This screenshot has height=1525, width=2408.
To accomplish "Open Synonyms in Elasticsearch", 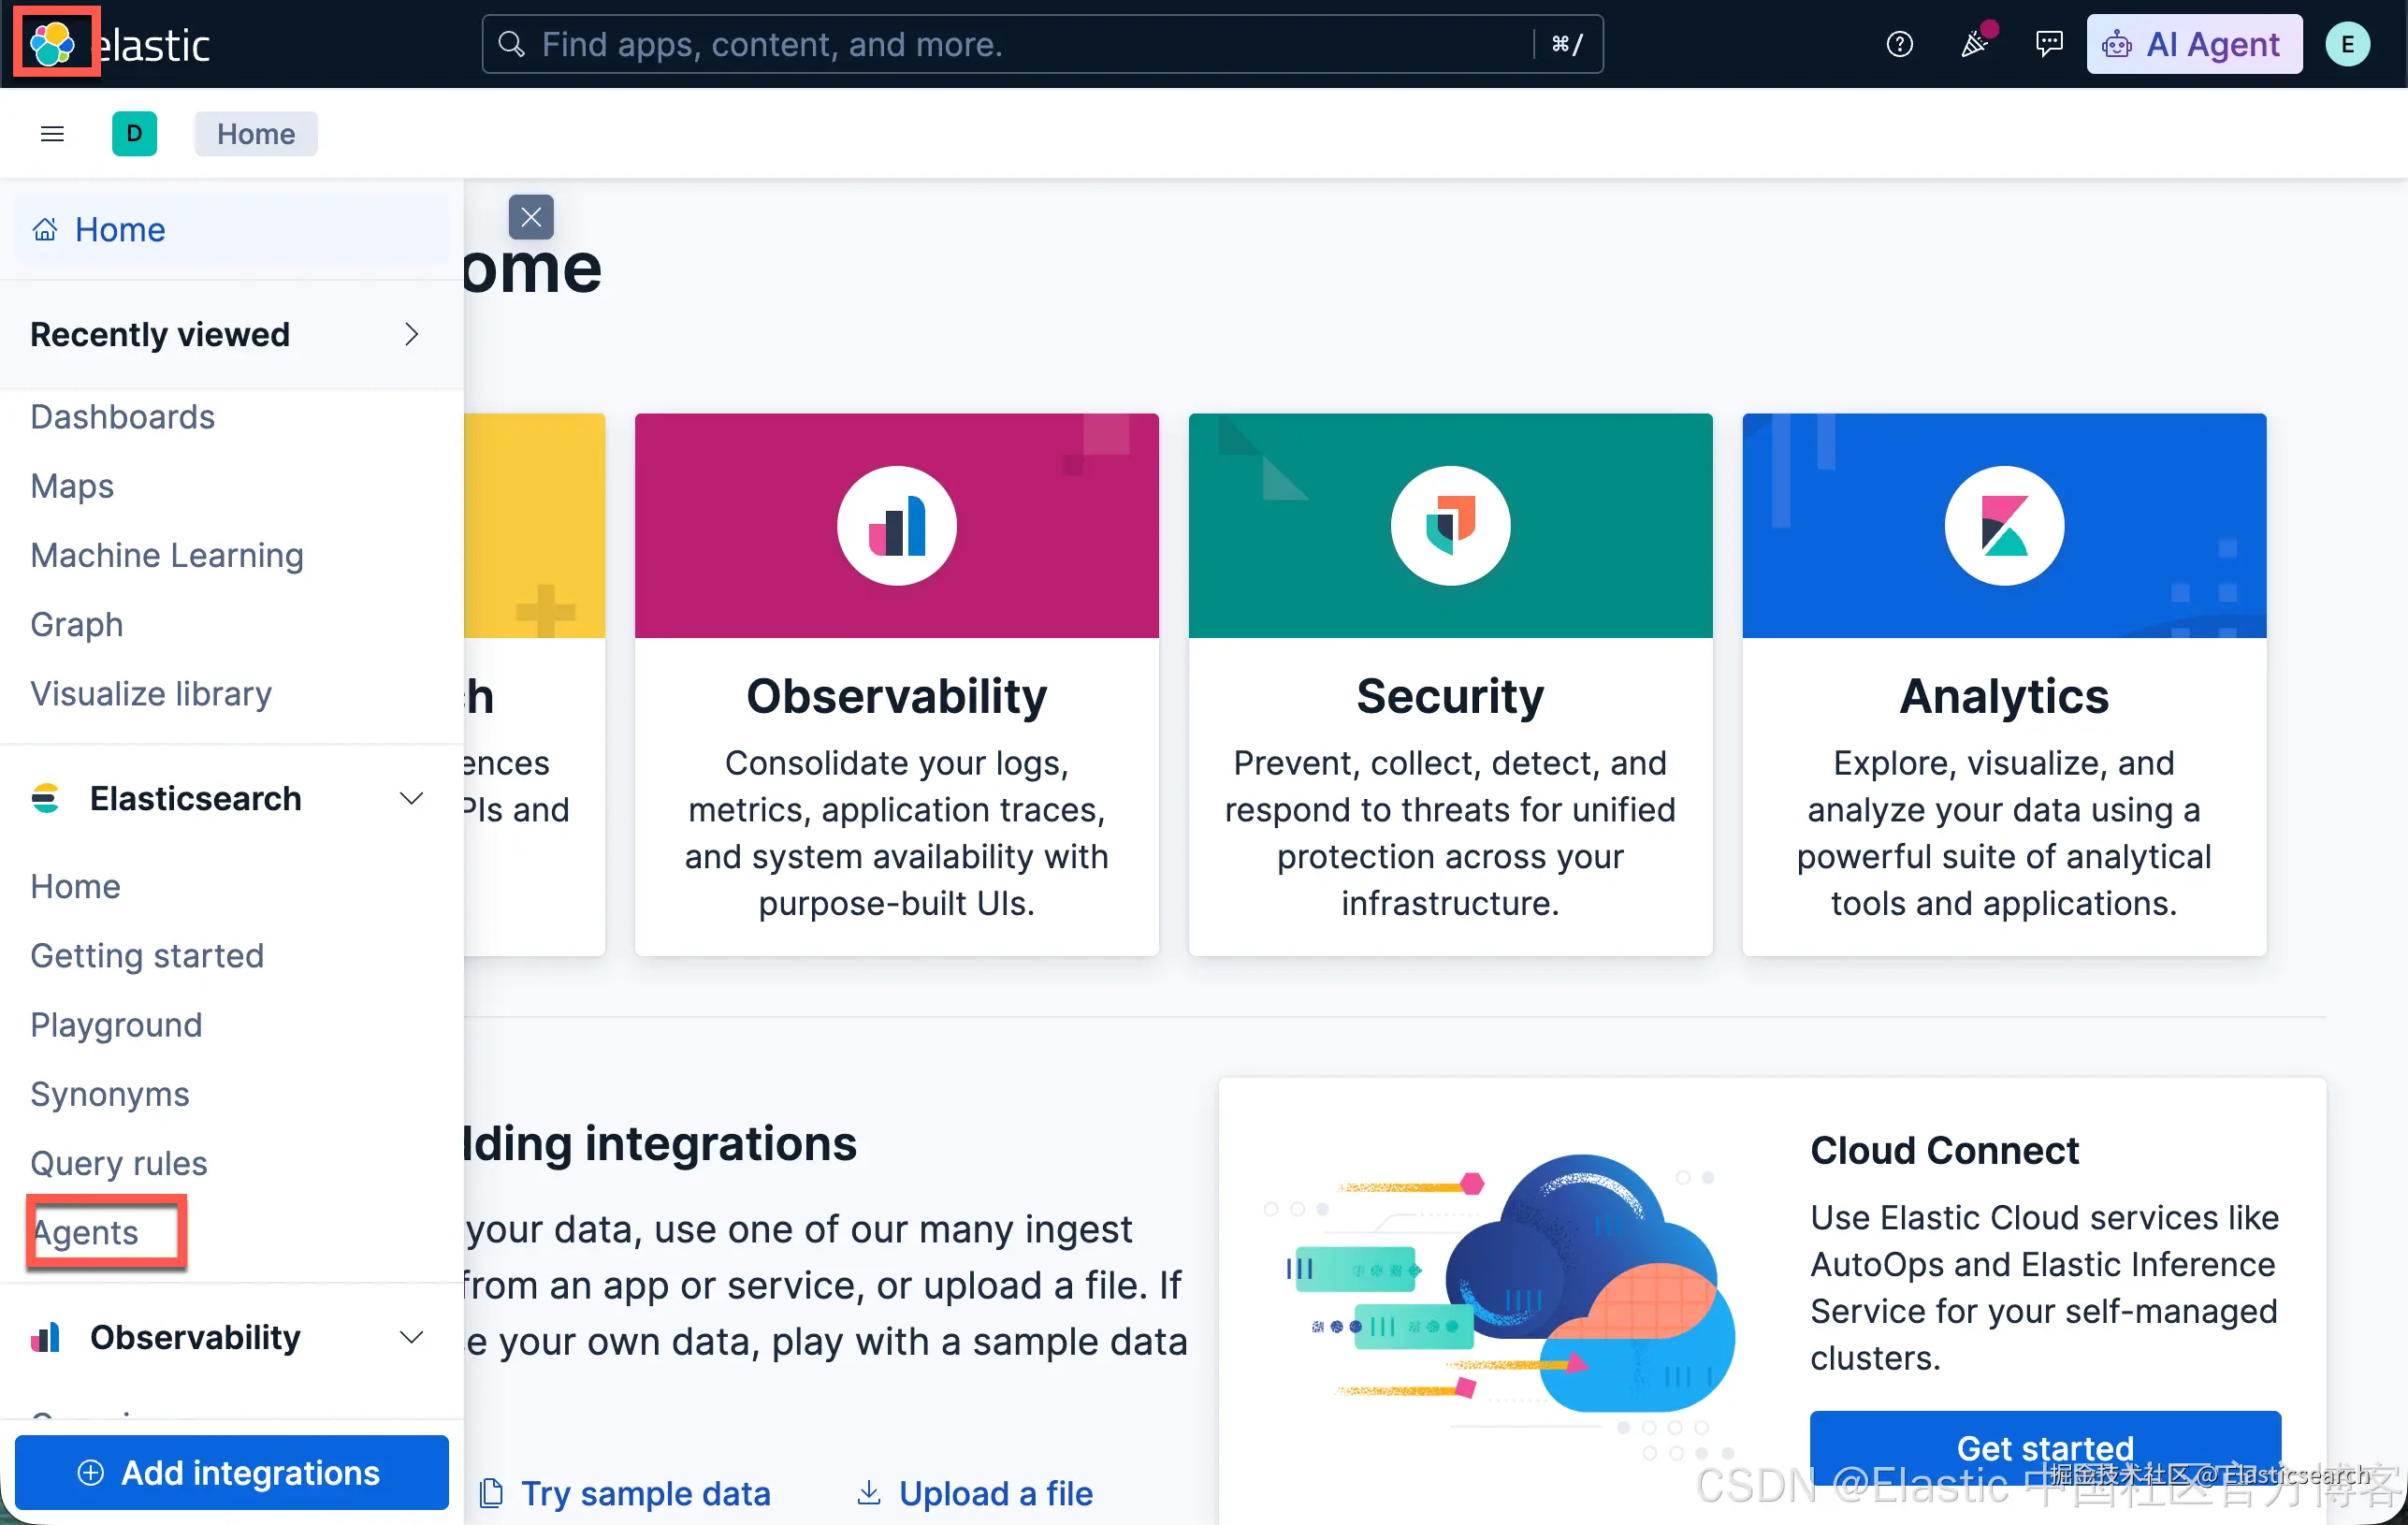I will (x=110, y=1093).
